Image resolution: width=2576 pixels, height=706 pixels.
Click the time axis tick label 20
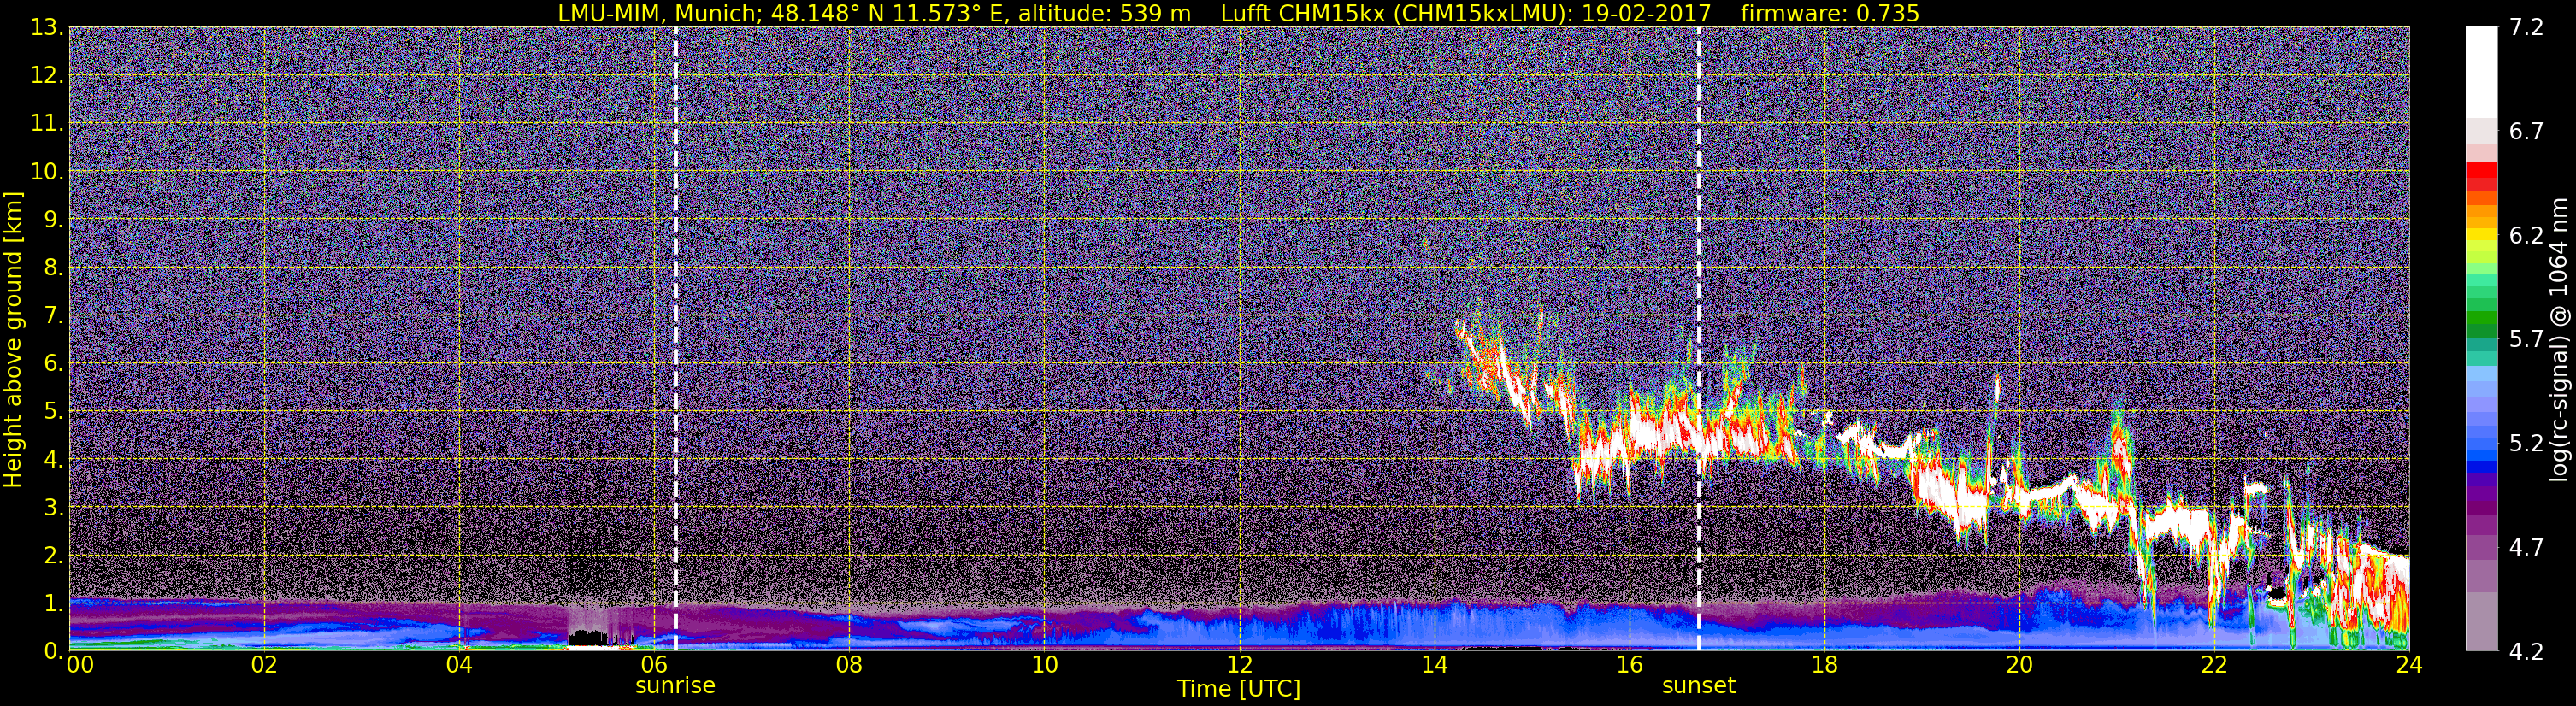(2019, 666)
